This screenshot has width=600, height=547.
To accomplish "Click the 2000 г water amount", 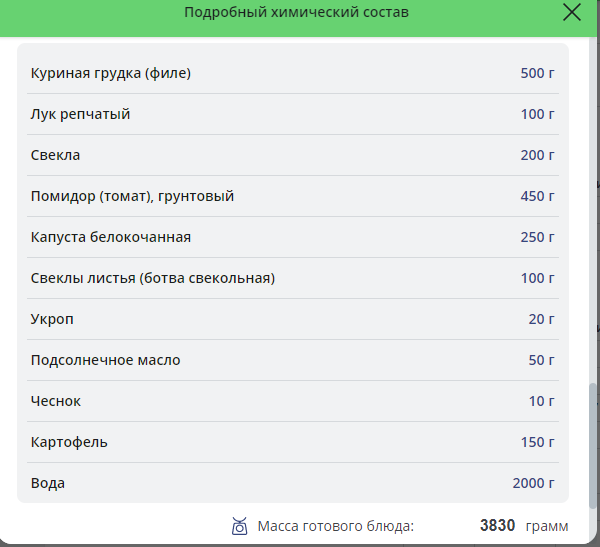I will [533, 483].
